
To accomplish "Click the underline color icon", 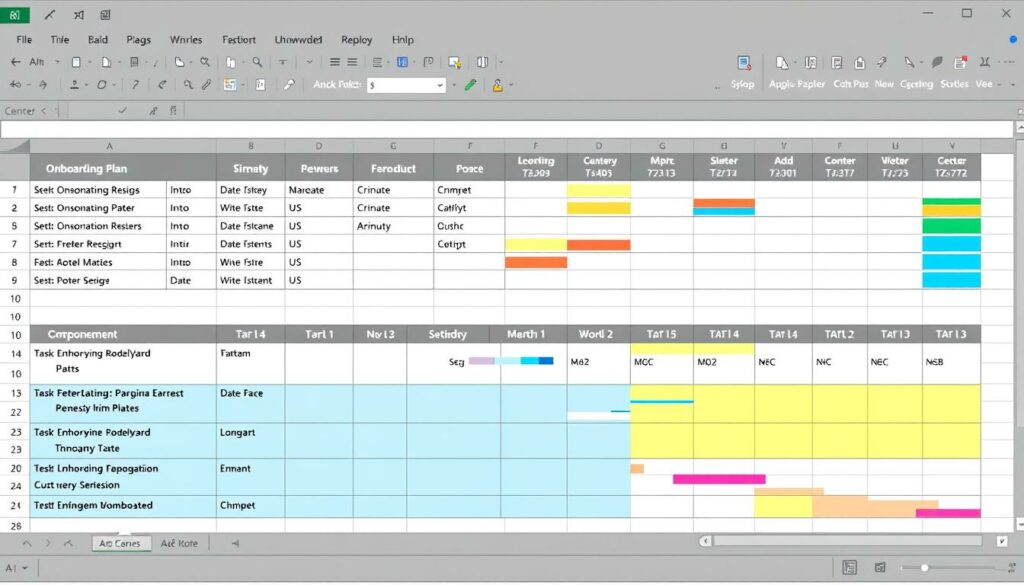I will pos(74,85).
